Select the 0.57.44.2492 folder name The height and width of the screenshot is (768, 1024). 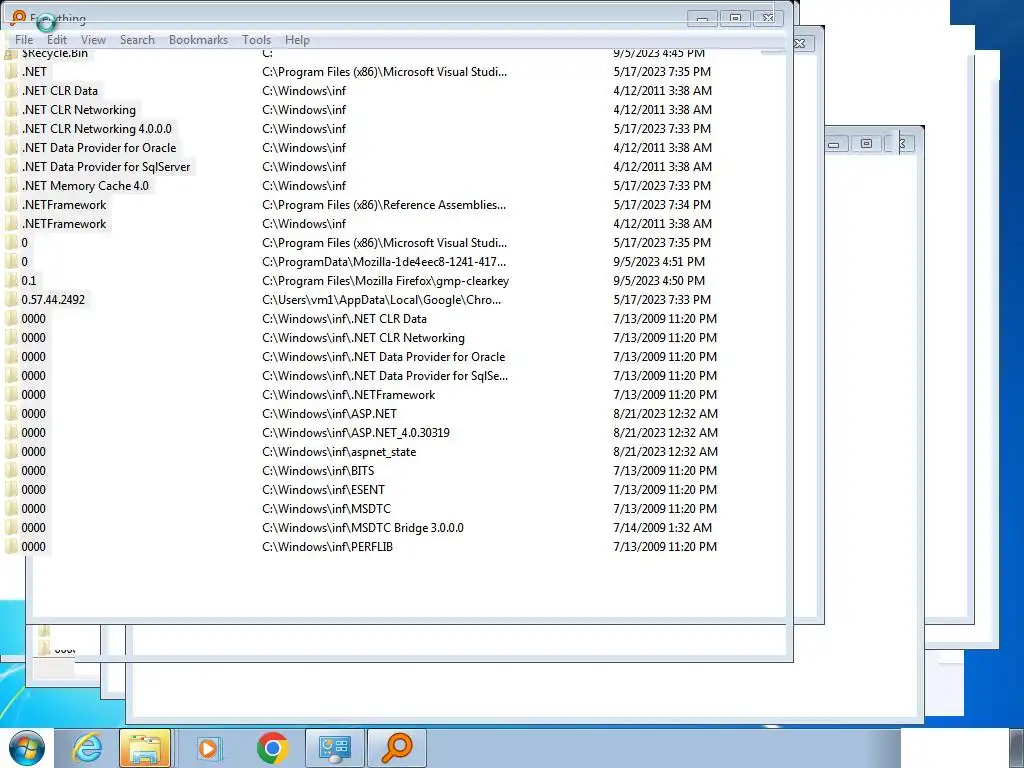pyautogui.click(x=53, y=300)
